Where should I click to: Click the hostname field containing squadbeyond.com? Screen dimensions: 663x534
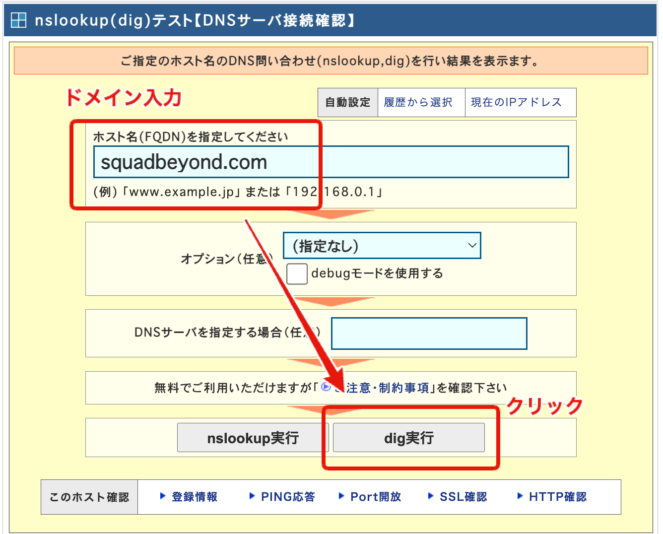(x=331, y=162)
